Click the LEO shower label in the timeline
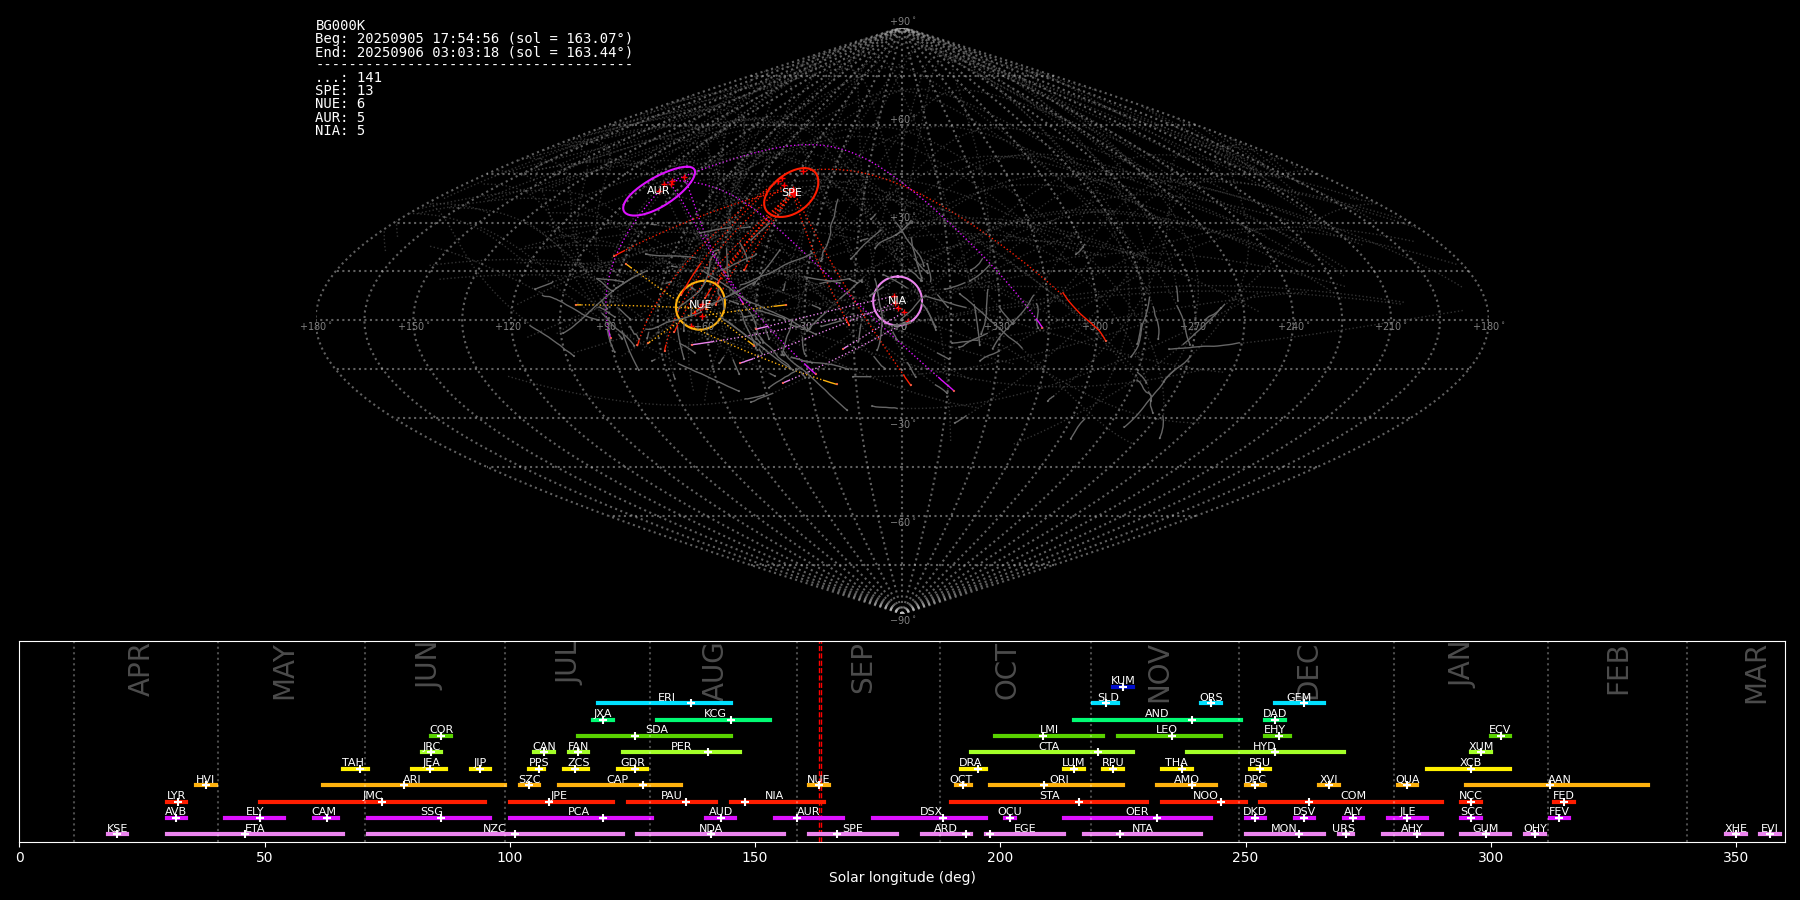The height and width of the screenshot is (900, 1800). coord(1166,730)
